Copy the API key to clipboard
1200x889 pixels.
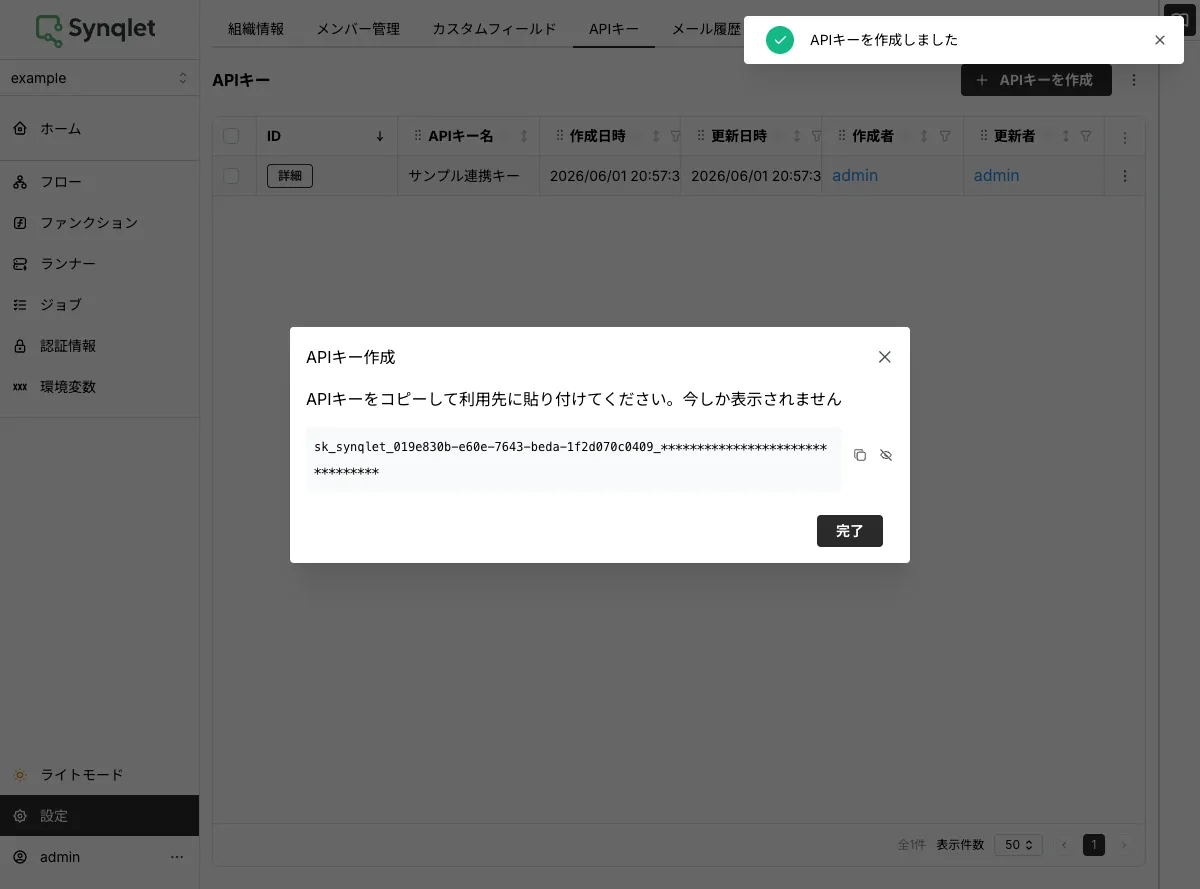(x=860, y=455)
